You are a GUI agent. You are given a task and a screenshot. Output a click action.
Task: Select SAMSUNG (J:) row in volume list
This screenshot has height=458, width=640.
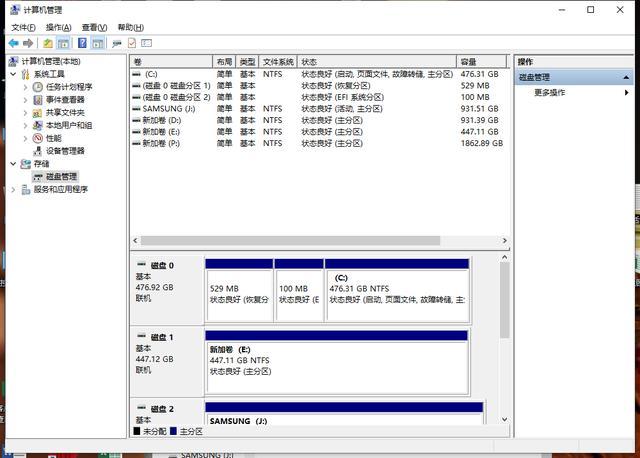pos(169,109)
